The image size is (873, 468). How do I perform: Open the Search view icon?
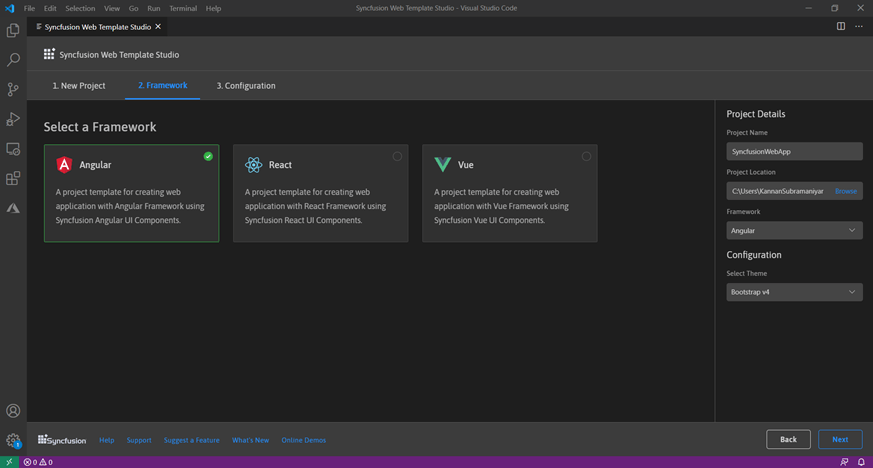point(13,60)
